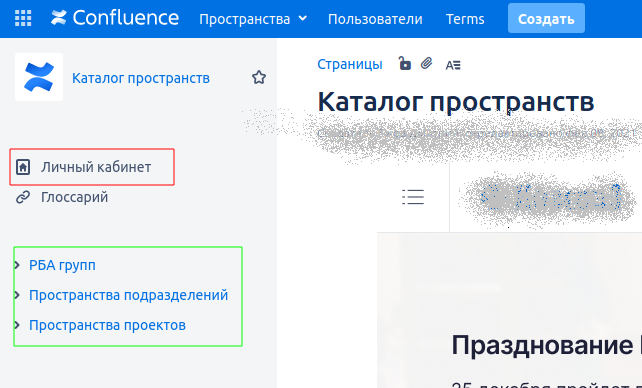Viewport: 642px width, 388px height.
Task: Open the Terms menu item
Action: pyautogui.click(x=465, y=19)
